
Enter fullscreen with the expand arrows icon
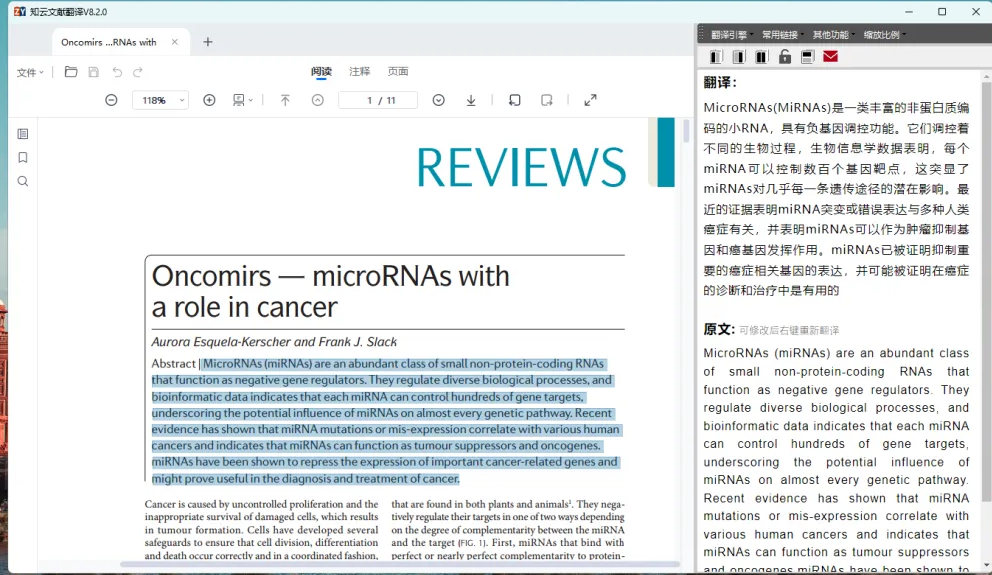point(590,100)
